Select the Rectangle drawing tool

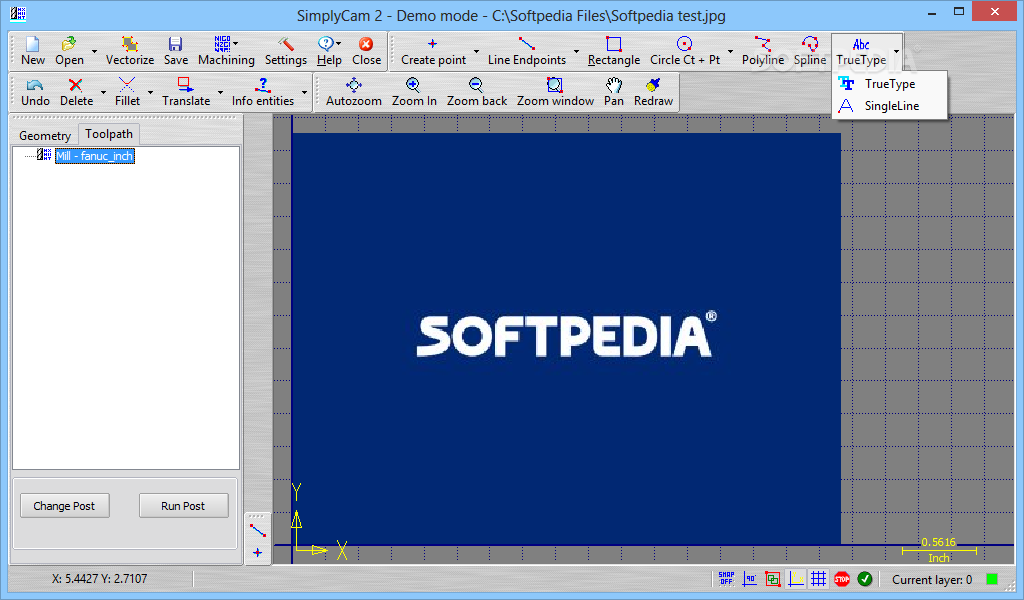tap(613, 51)
